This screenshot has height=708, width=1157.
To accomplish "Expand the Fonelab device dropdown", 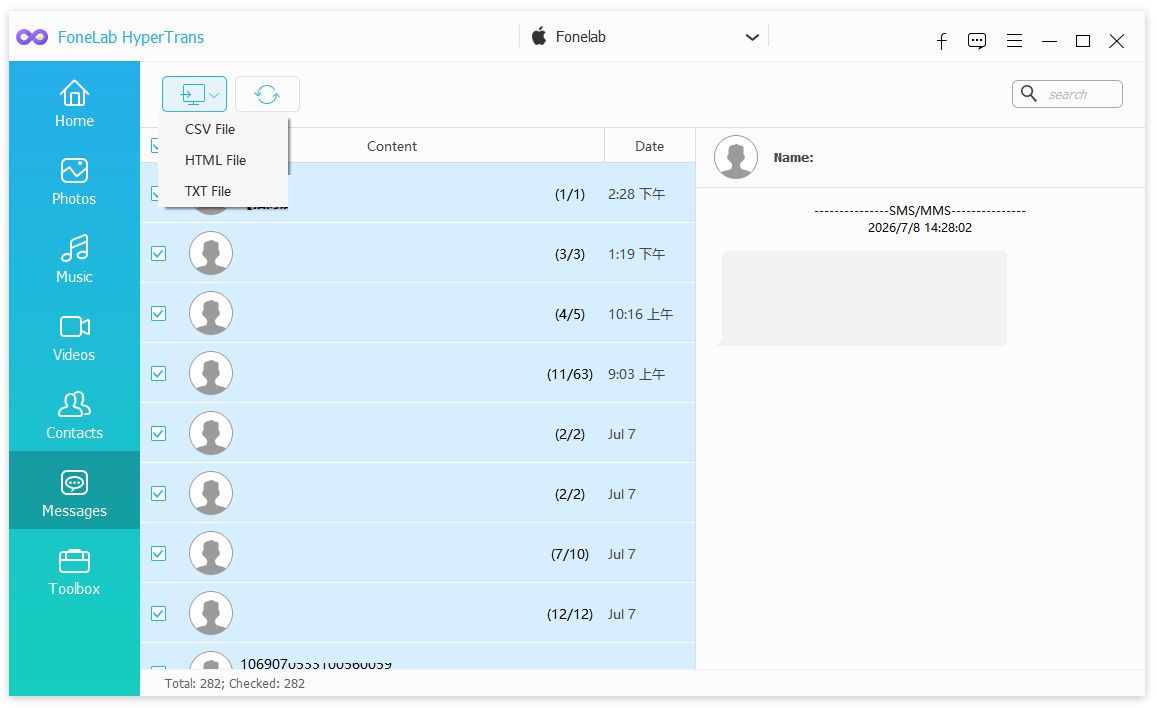I will (x=752, y=37).
